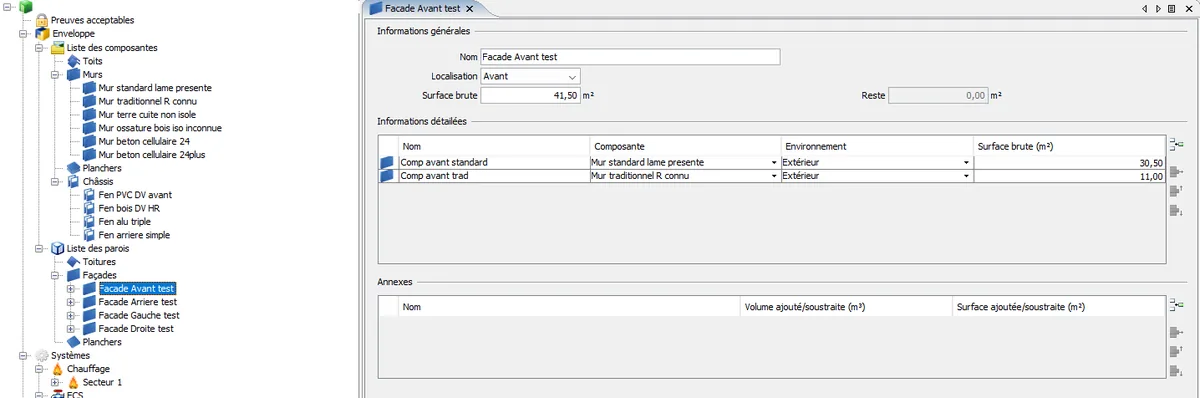This screenshot has width=1200, height=398.
Task: Click the Composante column header
Action: 686,146
